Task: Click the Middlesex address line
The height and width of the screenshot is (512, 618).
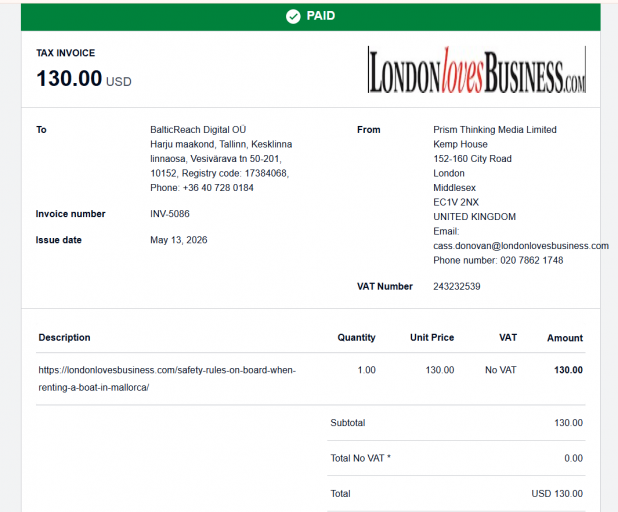Action: pyautogui.click(x=454, y=188)
